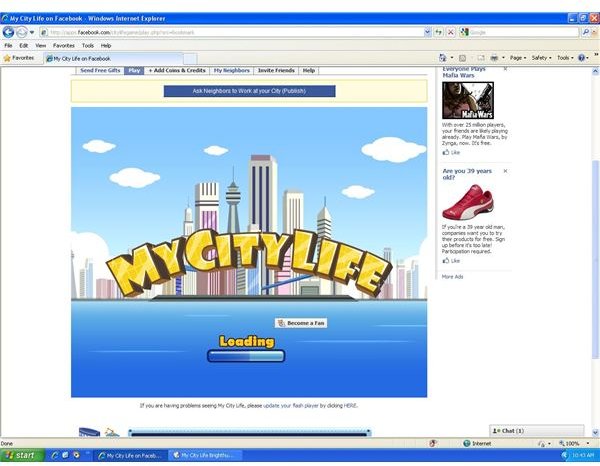Image resolution: width=600 pixels, height=466 pixels.
Task: Open the Help menu in the menu bar
Action: click(106, 46)
